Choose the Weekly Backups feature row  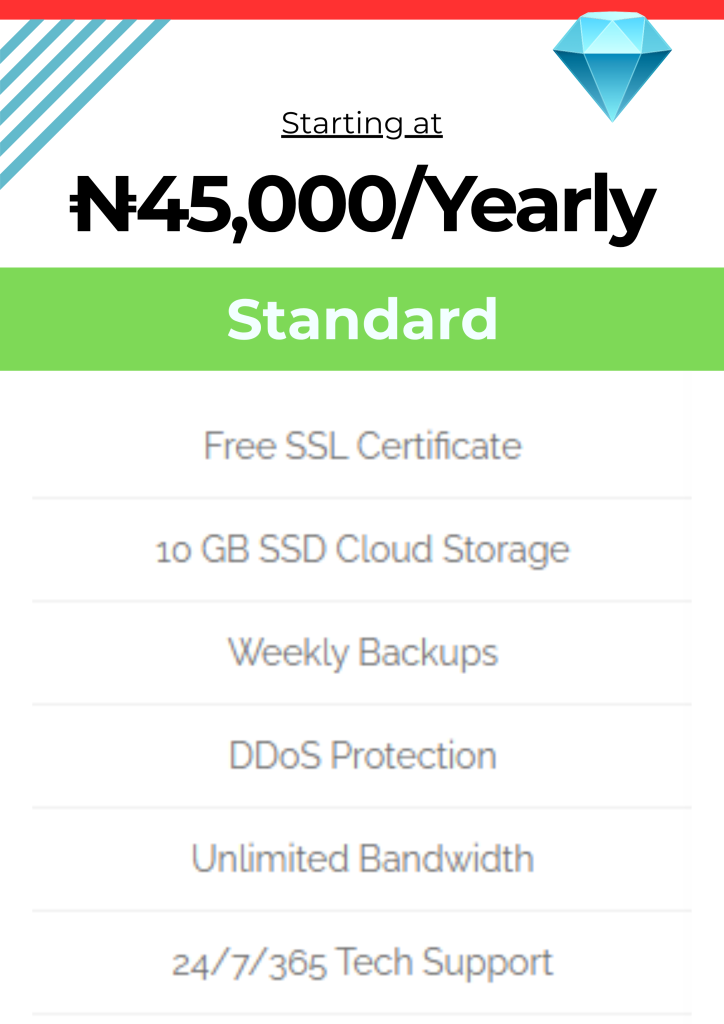[362, 653]
